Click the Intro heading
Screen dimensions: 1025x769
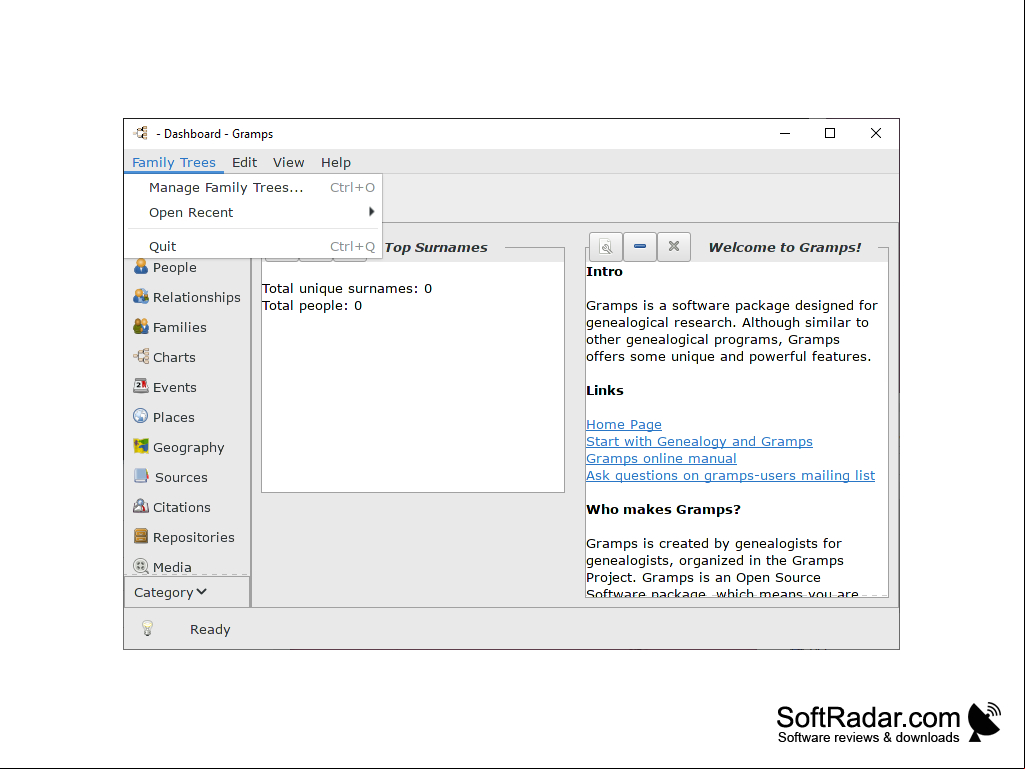pyautogui.click(x=604, y=271)
